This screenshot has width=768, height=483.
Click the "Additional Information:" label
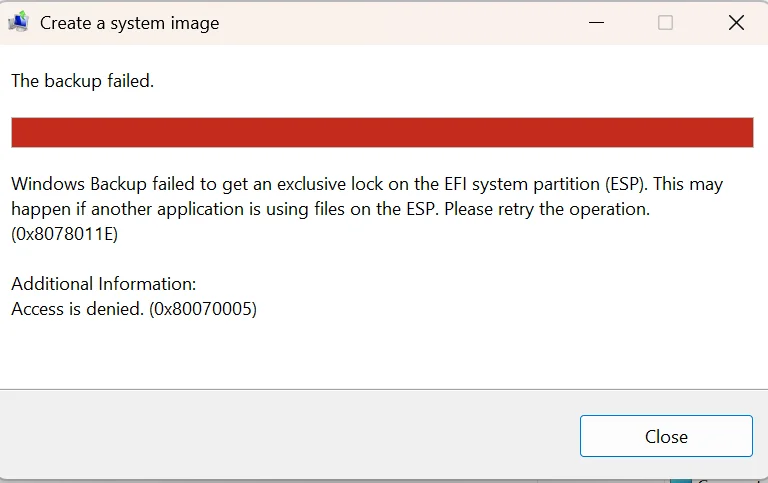point(103,284)
